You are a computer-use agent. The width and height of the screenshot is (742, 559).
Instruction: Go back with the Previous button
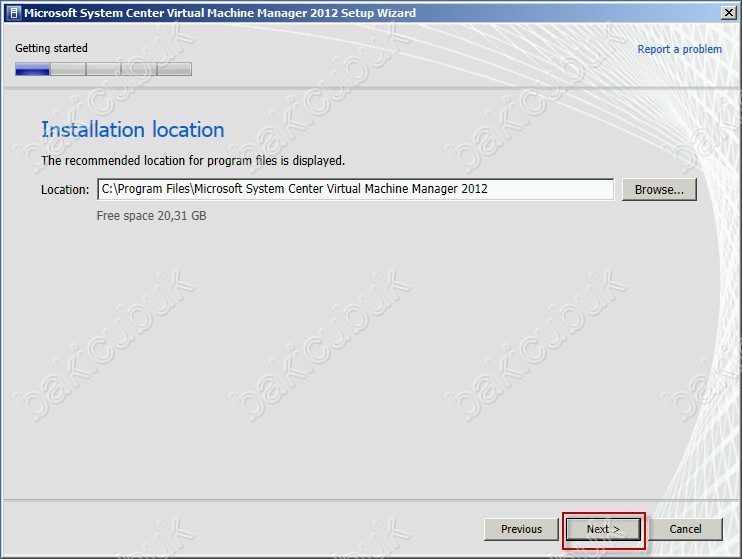[521, 529]
